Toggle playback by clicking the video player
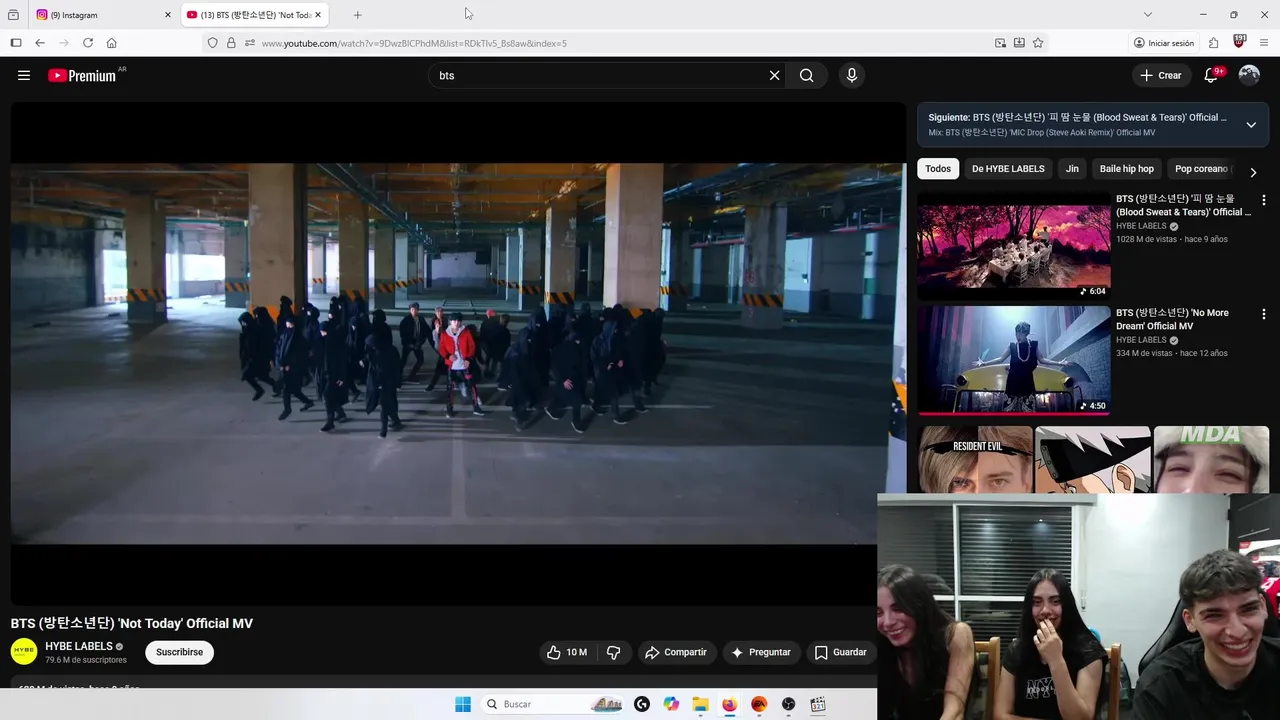The image size is (1280, 720). coord(458,354)
